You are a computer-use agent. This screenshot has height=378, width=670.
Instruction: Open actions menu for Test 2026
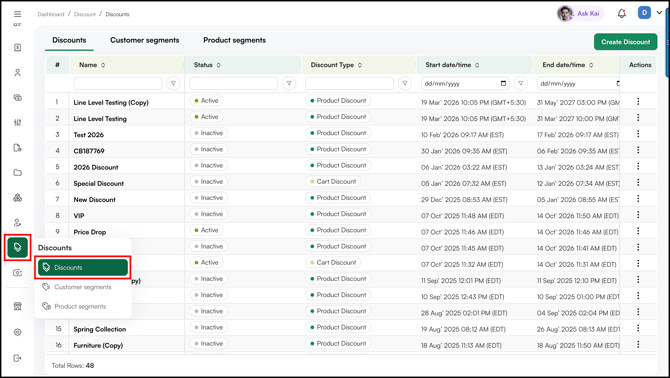pyautogui.click(x=638, y=134)
